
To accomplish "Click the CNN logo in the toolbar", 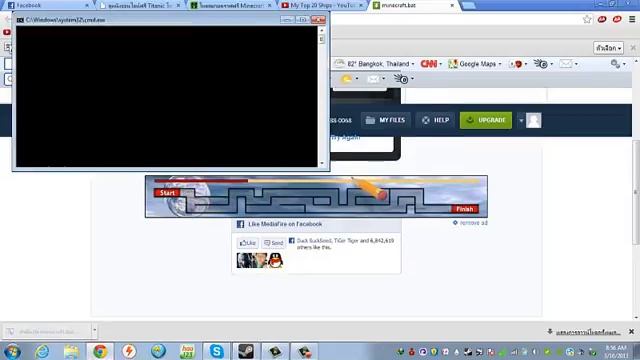I will [429, 64].
